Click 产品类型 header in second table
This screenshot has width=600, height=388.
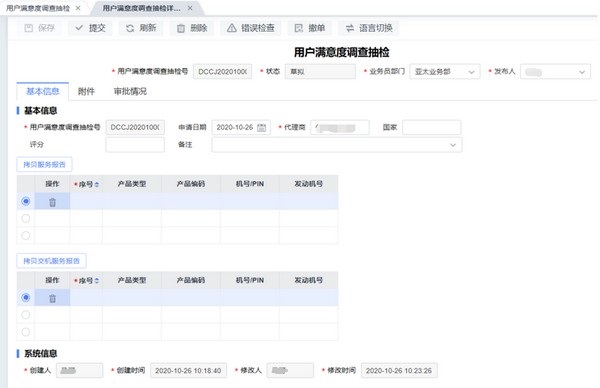click(x=132, y=280)
